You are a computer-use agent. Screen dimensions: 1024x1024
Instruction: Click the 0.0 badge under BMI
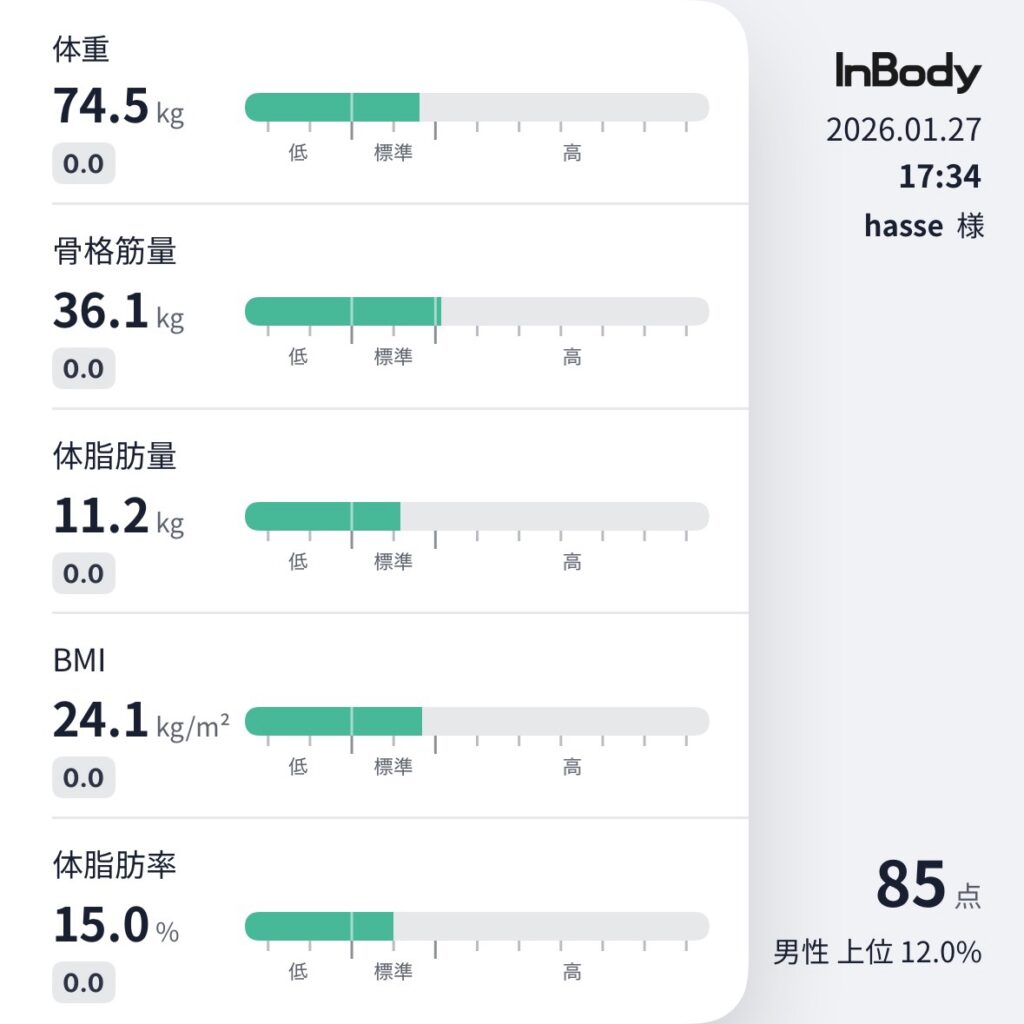click(83, 778)
